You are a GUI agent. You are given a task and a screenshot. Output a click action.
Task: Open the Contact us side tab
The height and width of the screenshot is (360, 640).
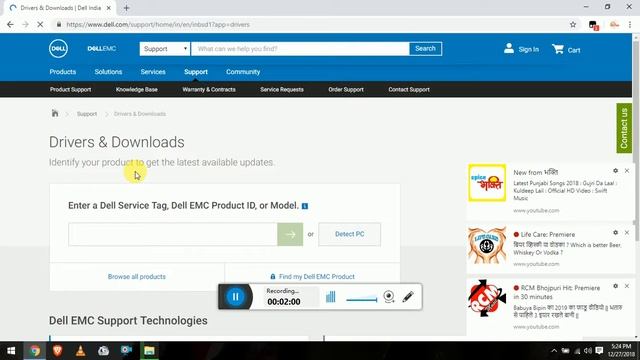(624, 128)
